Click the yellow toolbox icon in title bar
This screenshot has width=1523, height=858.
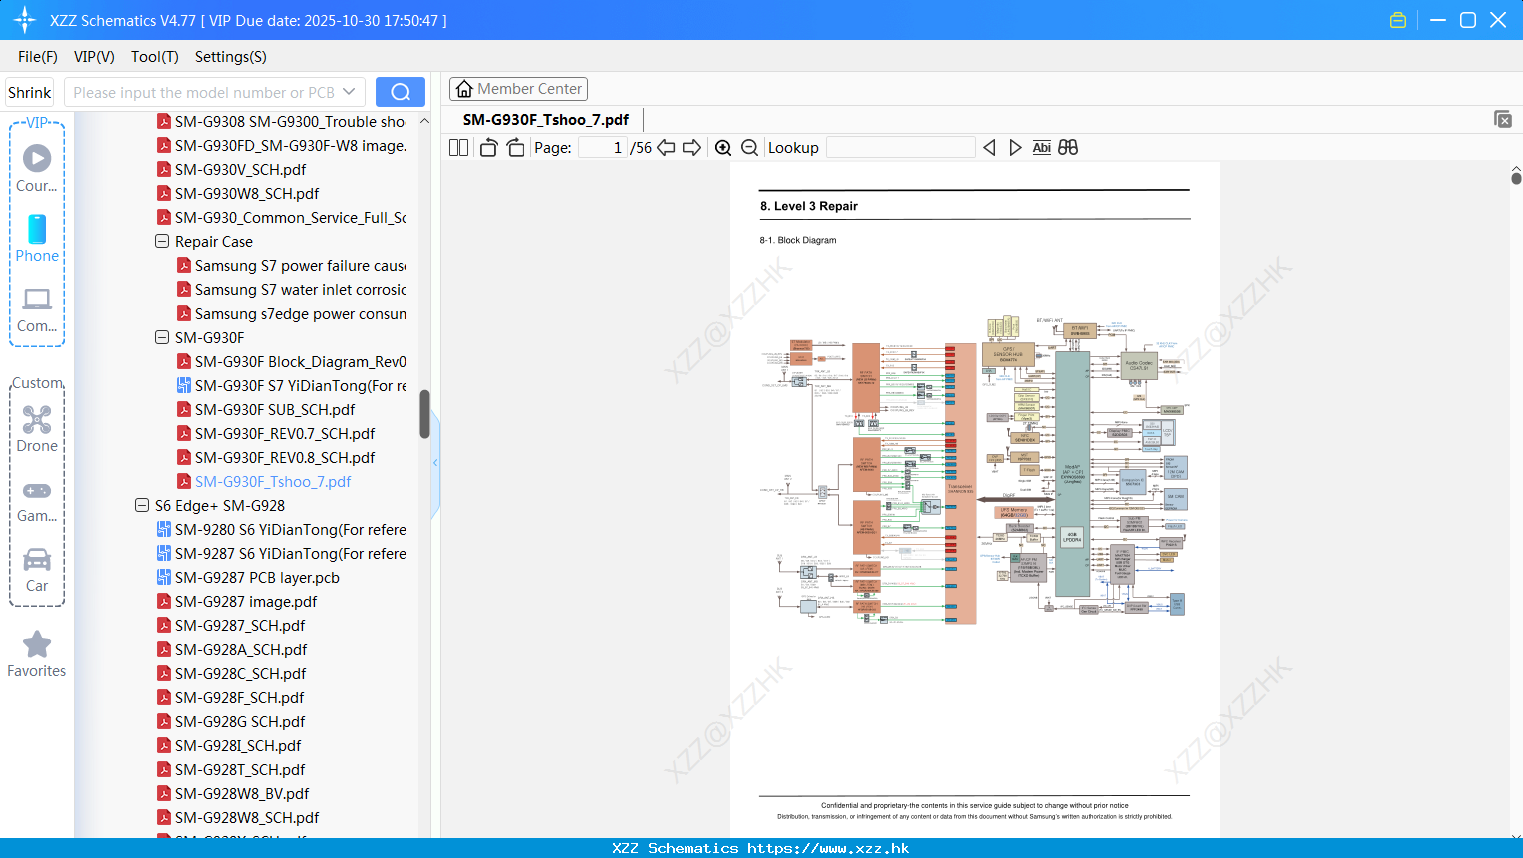coord(1398,20)
